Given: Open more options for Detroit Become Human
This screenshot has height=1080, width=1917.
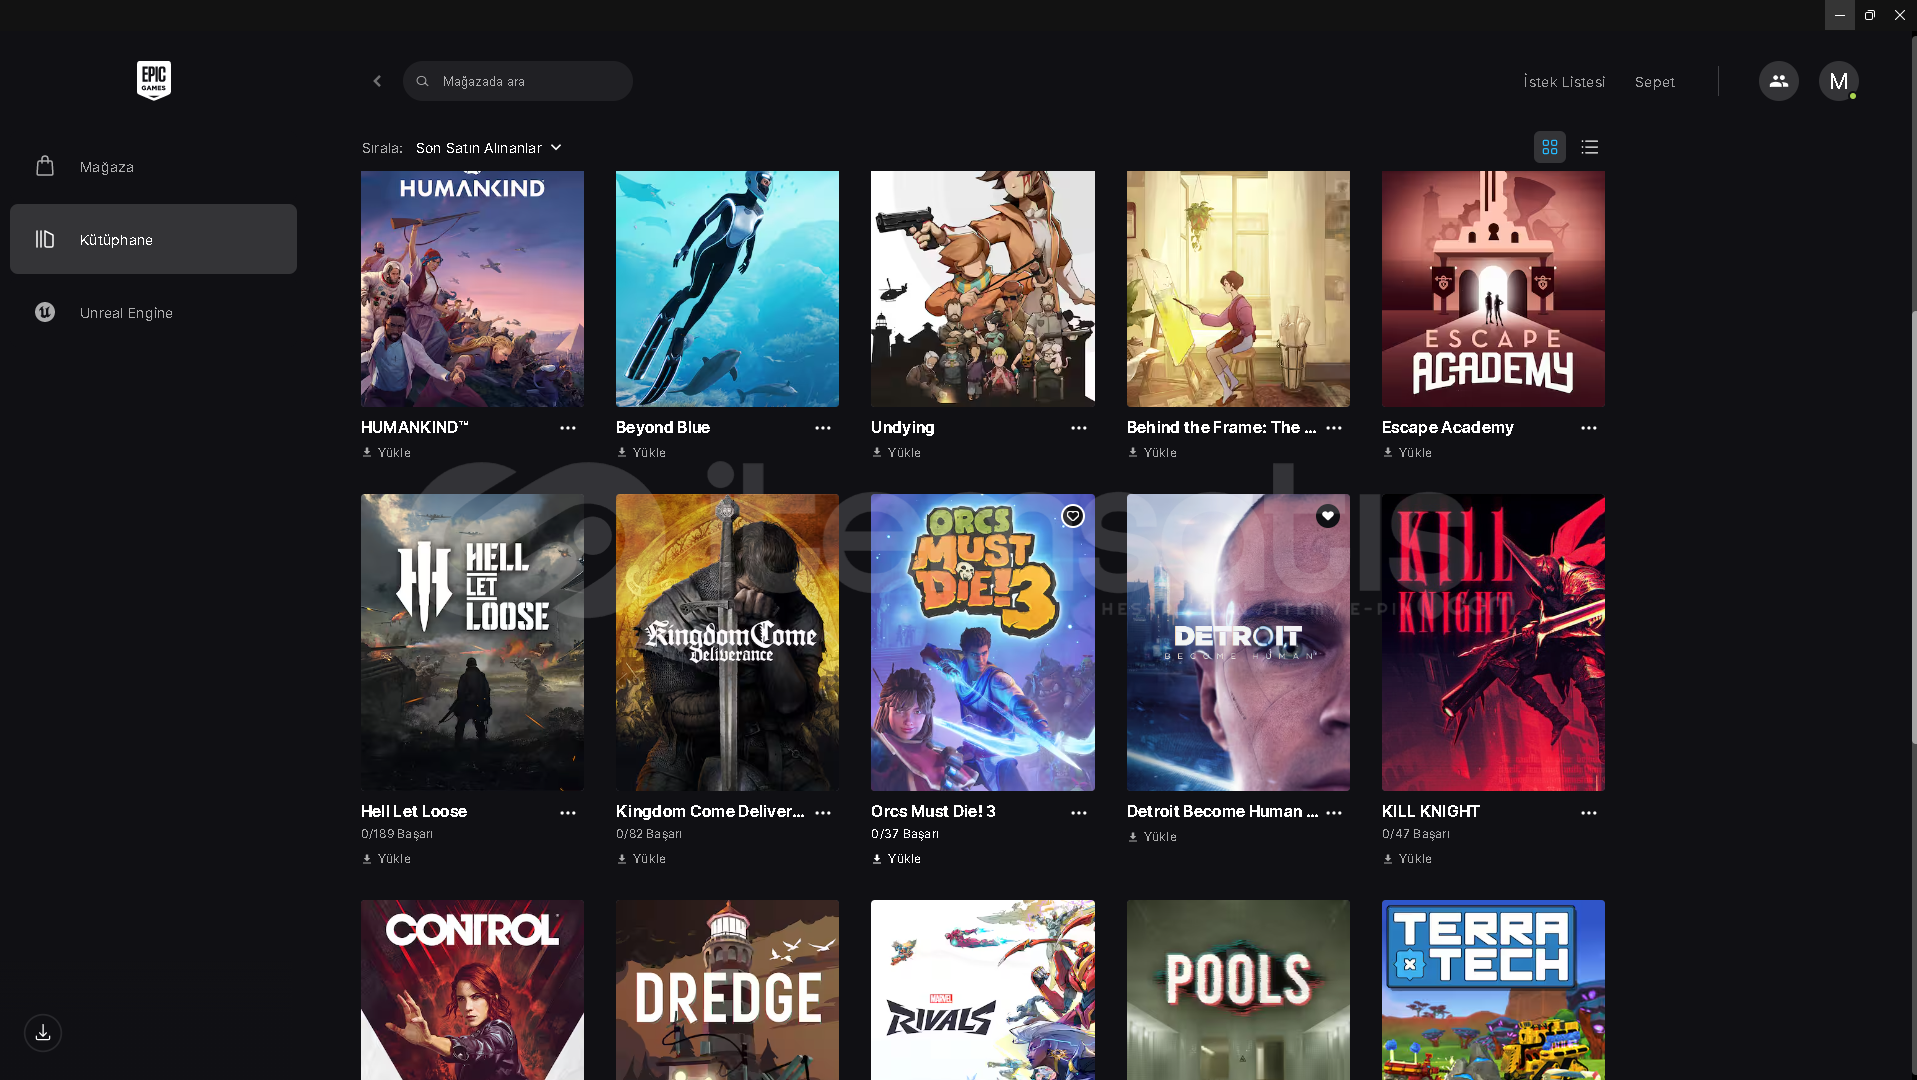Looking at the screenshot, I should point(1334,813).
